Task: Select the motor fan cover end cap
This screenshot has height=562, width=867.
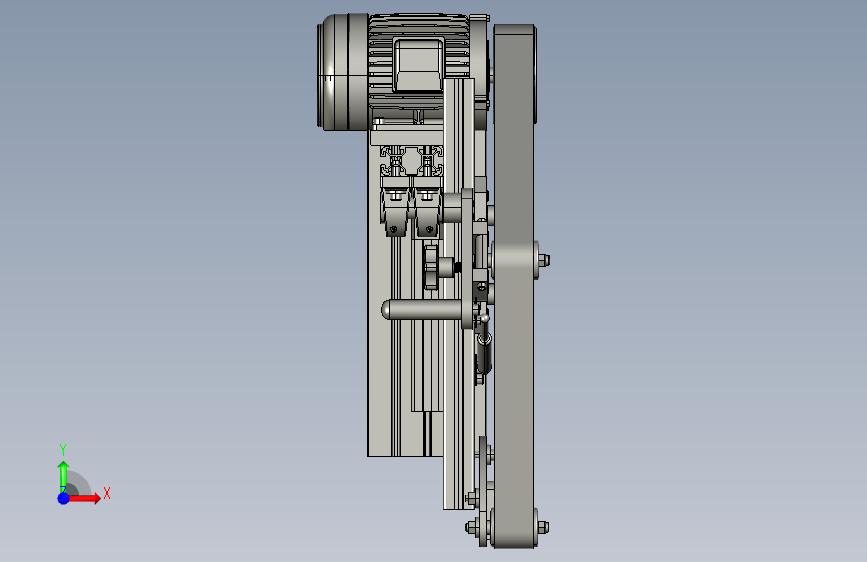Action: point(342,72)
